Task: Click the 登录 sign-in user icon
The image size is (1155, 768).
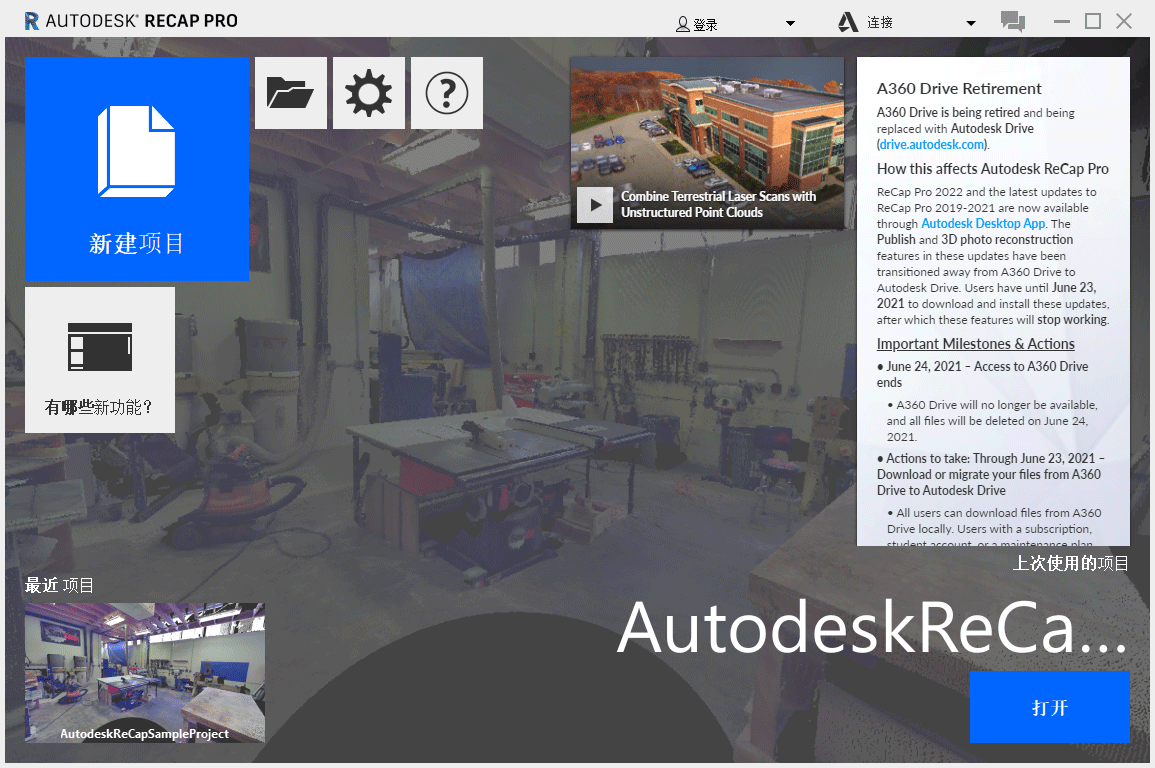Action: [x=683, y=24]
